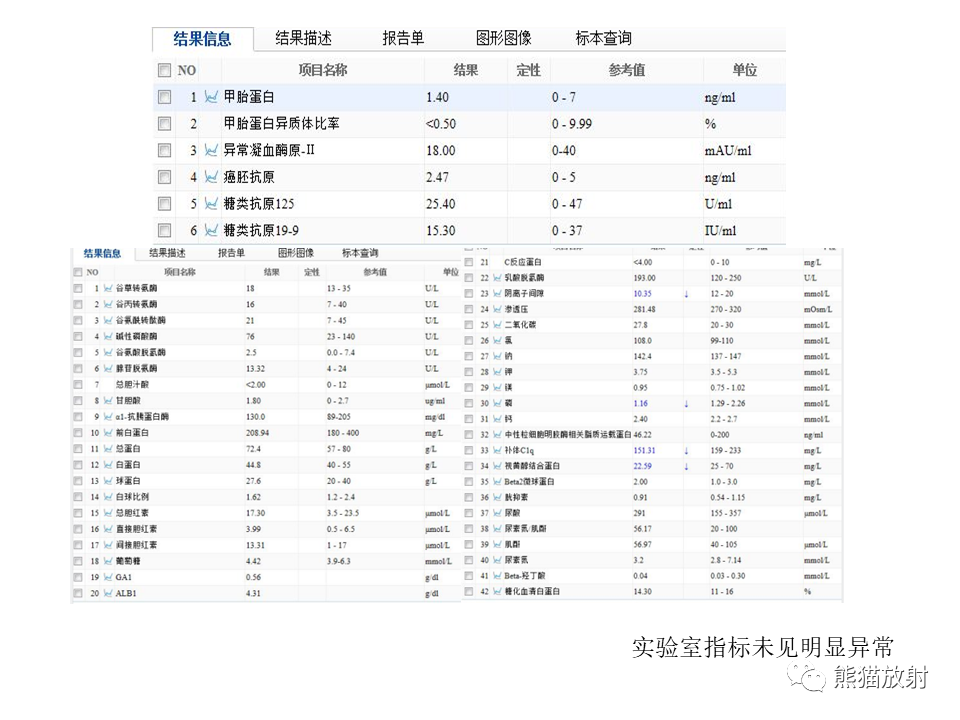960x720 pixels.
Task: Click the 实验室指标未见明显异常 caption
Action: coord(763,647)
